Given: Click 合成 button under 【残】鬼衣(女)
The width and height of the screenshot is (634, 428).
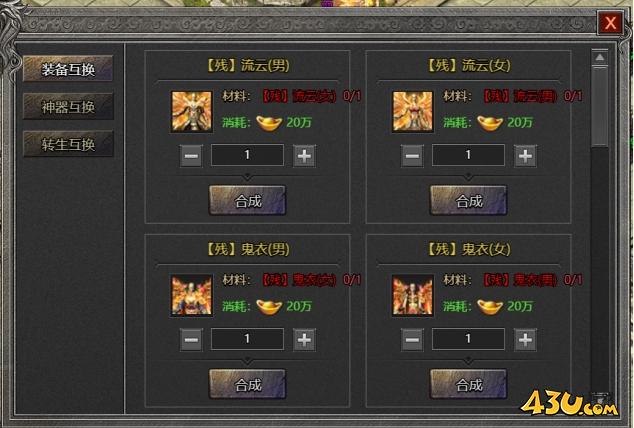Looking at the screenshot, I should pos(468,384).
